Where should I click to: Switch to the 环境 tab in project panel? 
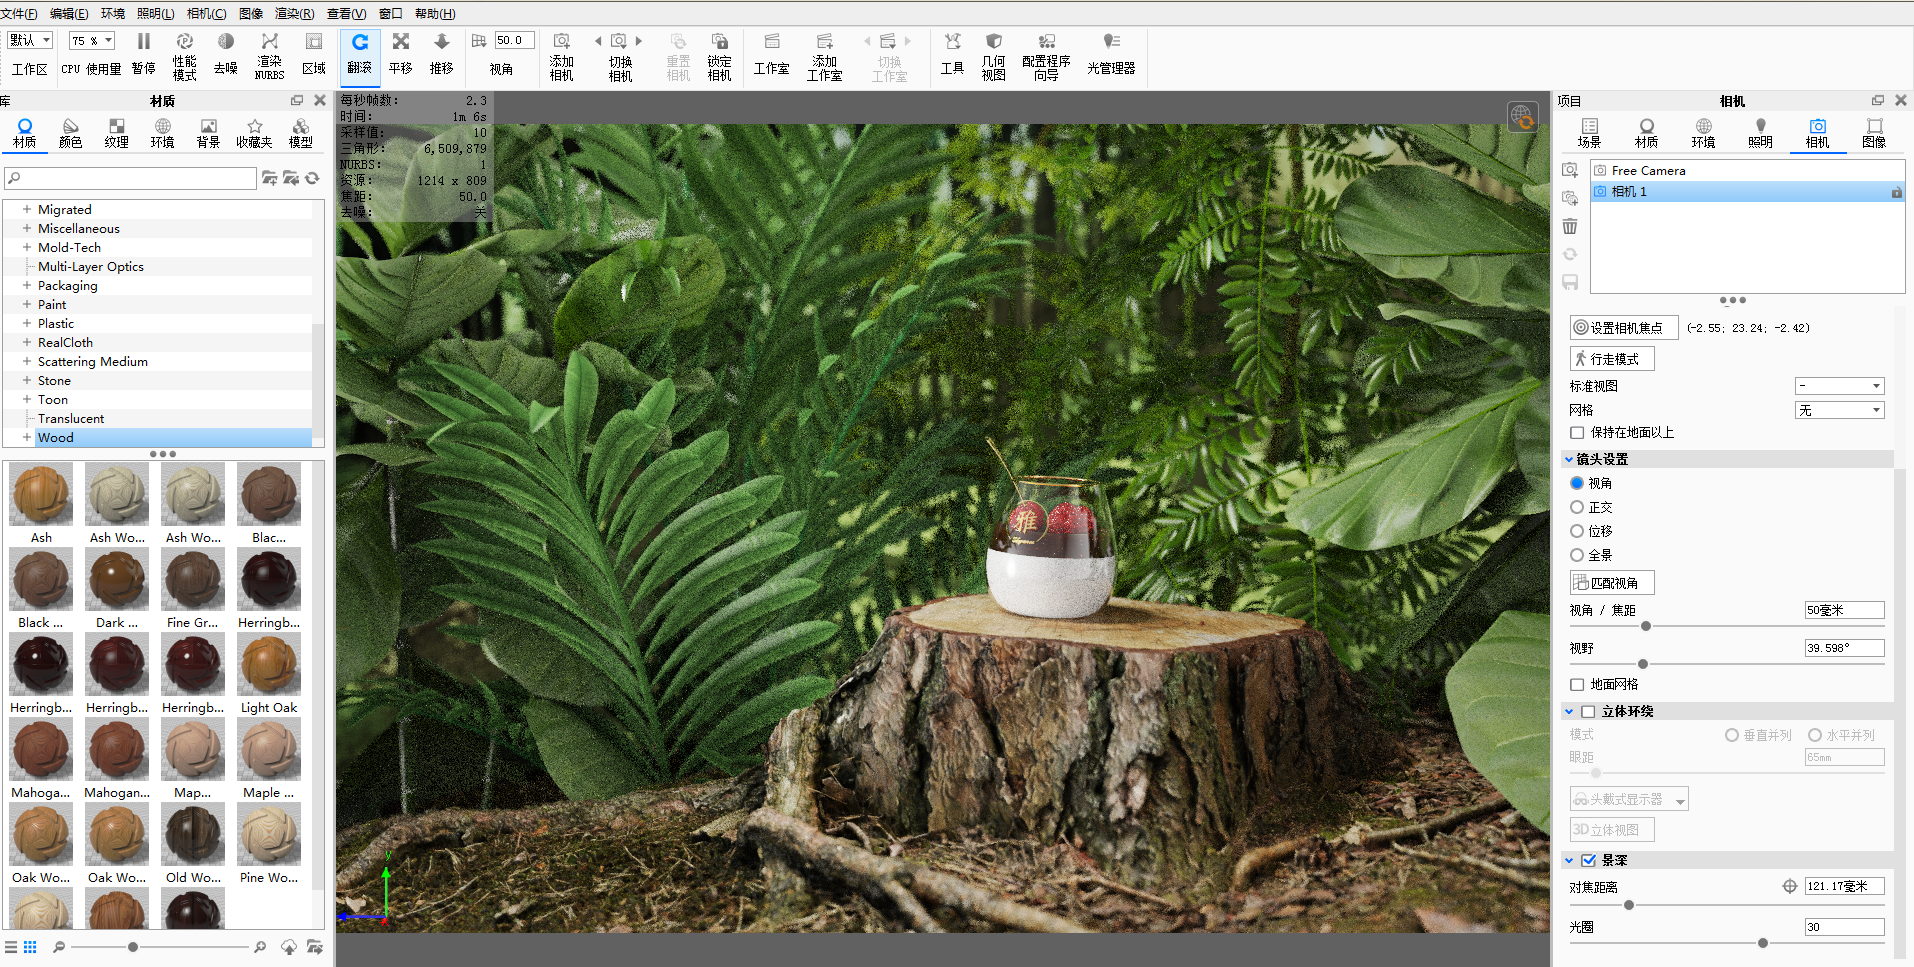coord(1703,133)
